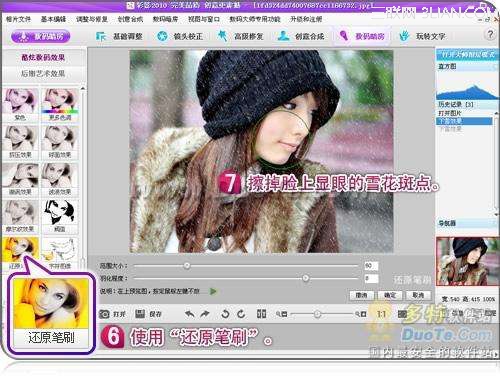
Task: Open the first menu bar item 相片文件
Action: pos(18,19)
